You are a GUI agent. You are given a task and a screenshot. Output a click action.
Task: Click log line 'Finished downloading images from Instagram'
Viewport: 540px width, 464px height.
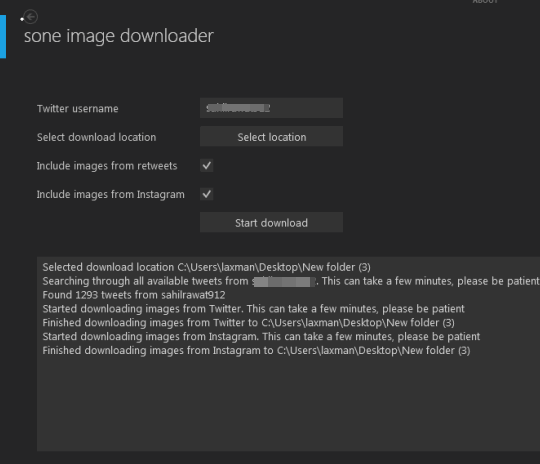[257, 351]
